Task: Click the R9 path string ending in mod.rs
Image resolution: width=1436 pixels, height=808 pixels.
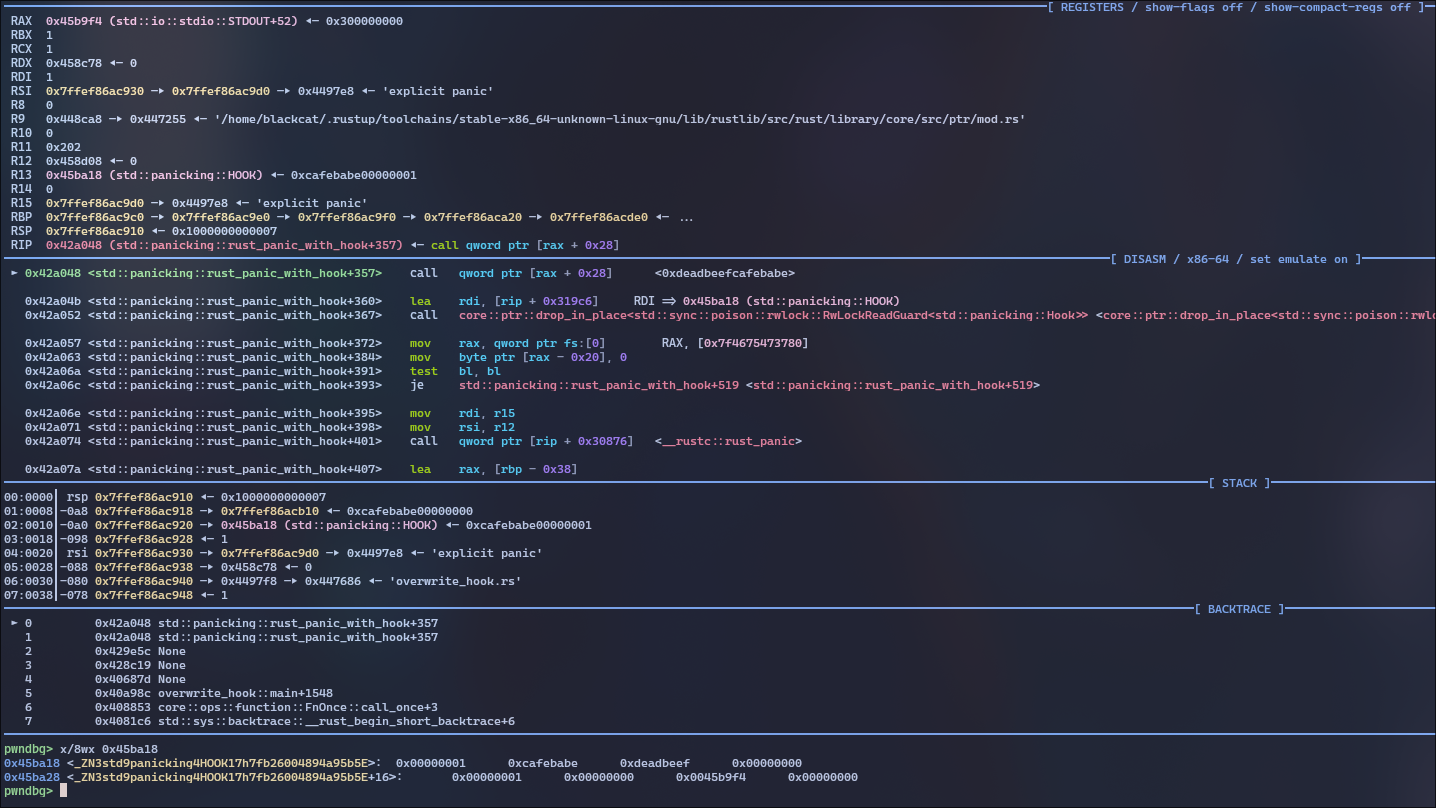Action: tap(619, 119)
